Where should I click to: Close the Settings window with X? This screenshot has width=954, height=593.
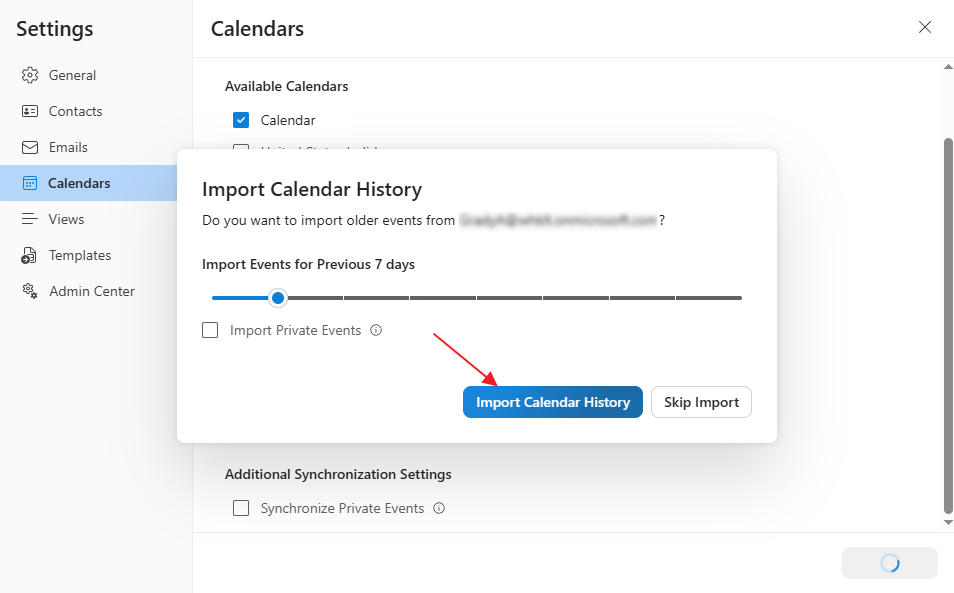point(925,27)
